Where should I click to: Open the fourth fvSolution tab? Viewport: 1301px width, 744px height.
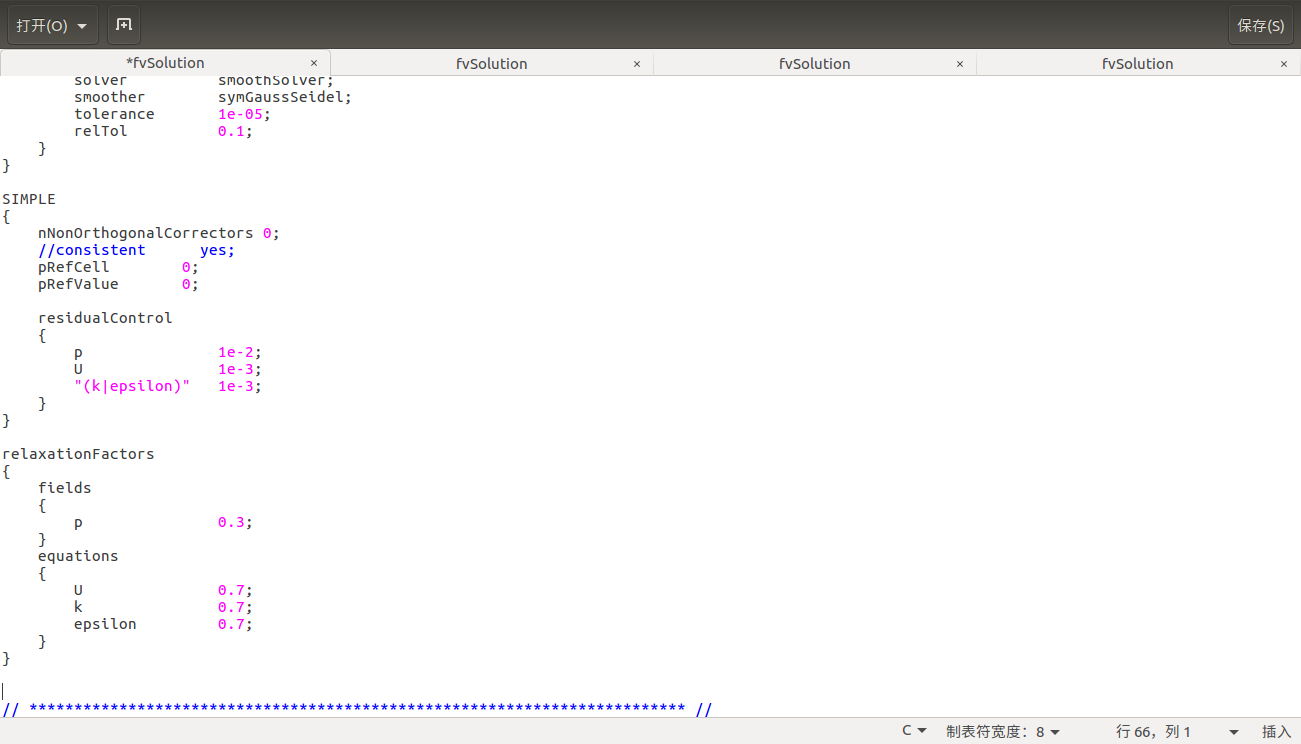[1137, 64]
